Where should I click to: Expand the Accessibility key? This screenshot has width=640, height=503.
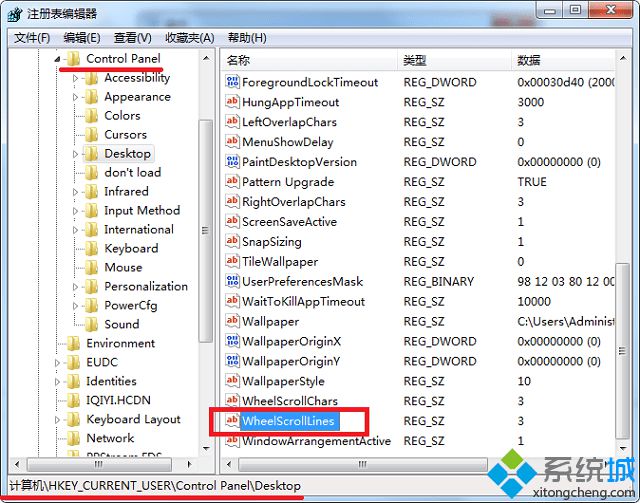(x=75, y=78)
